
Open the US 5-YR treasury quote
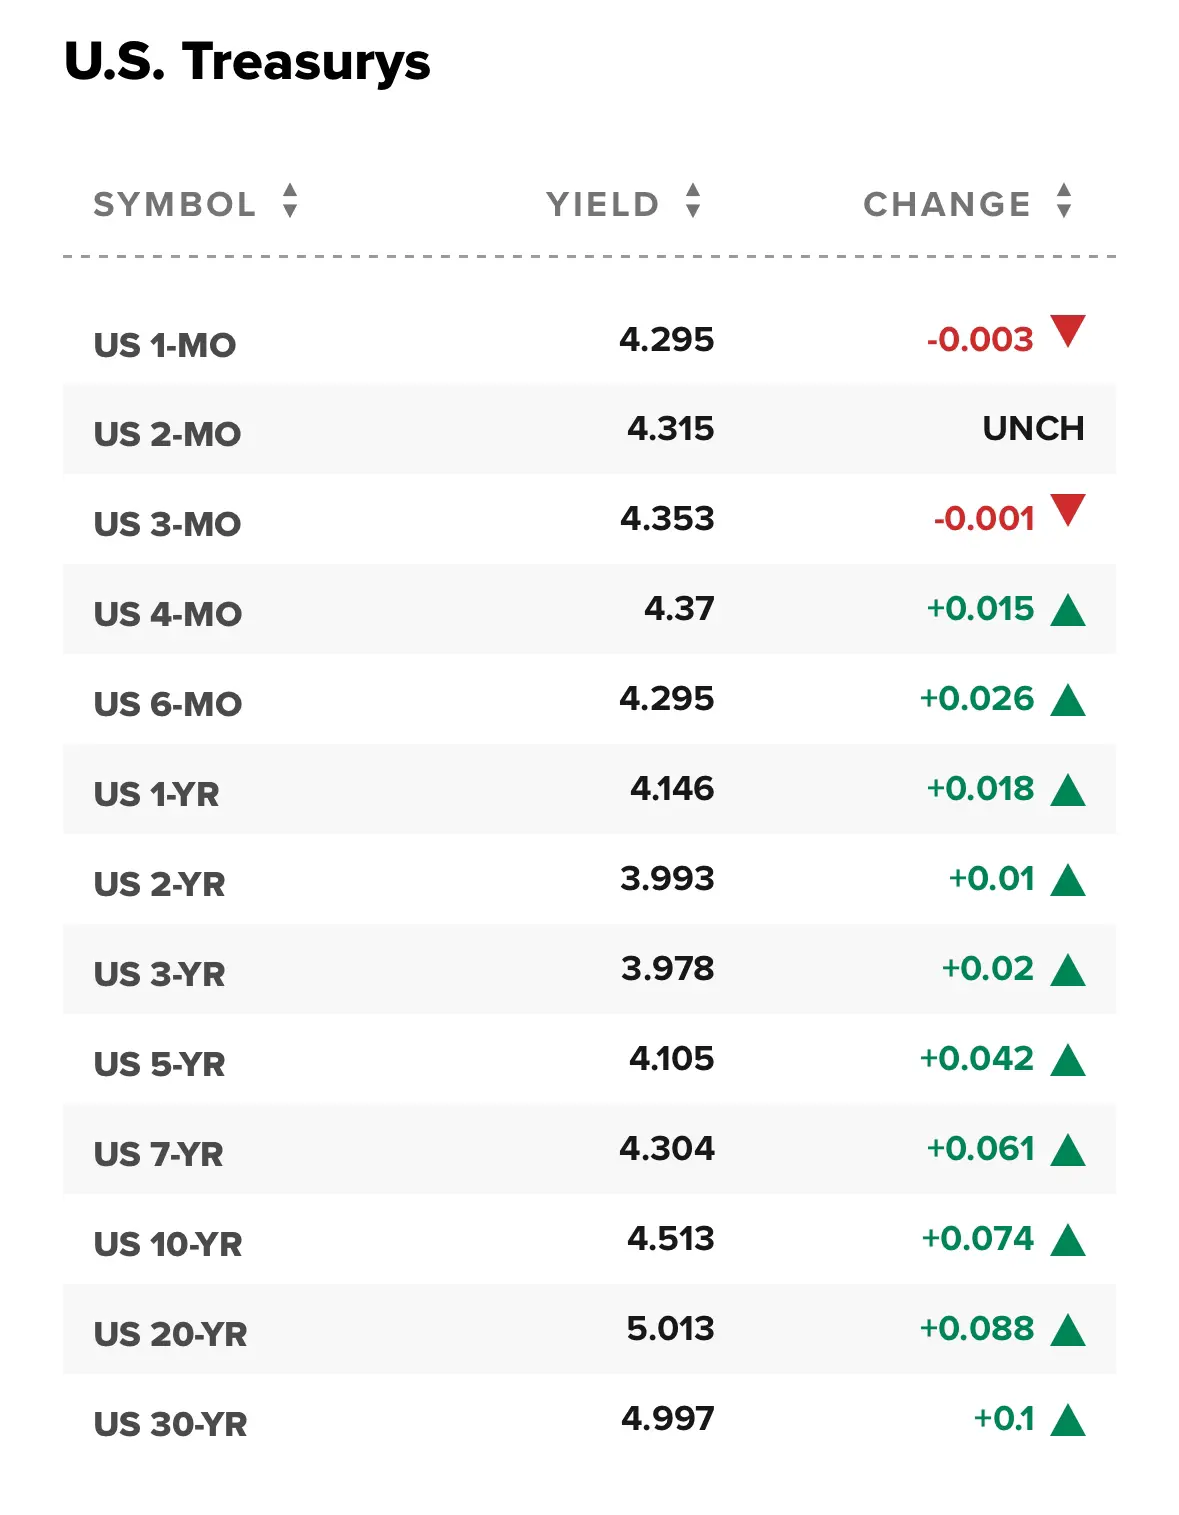click(159, 1064)
